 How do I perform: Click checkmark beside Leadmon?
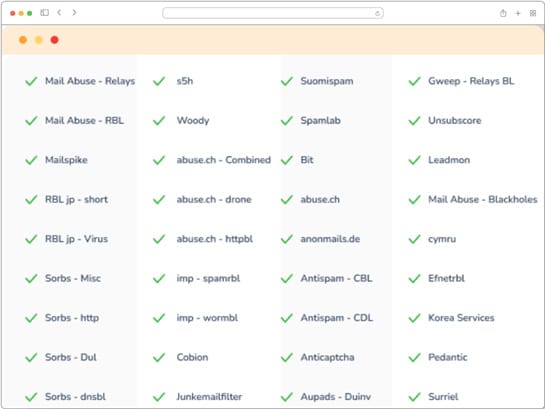415,160
